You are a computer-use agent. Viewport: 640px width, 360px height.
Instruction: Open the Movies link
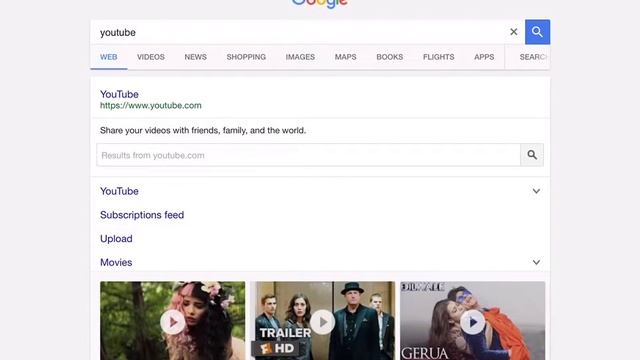click(x=116, y=262)
